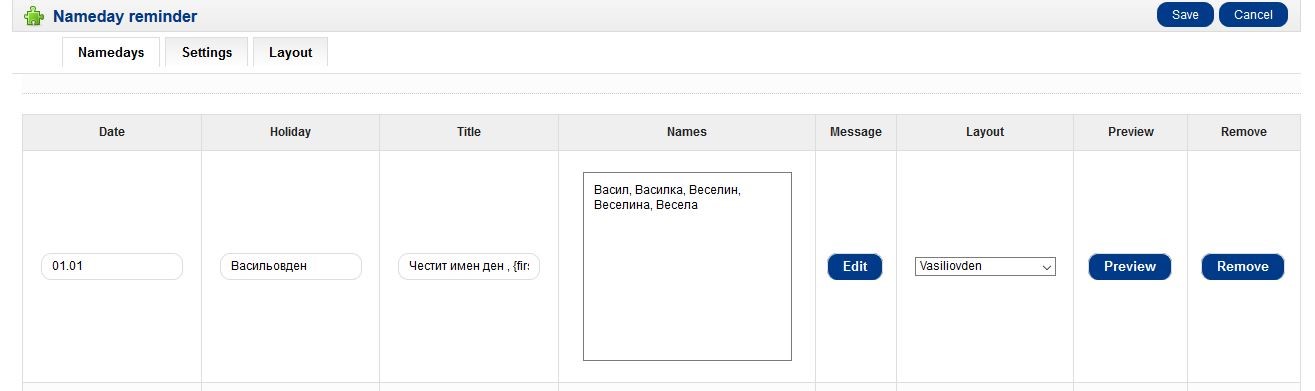The width and height of the screenshot is (1315, 391).
Task: Click the dropdown arrow of Layout select
Action: (1047, 267)
